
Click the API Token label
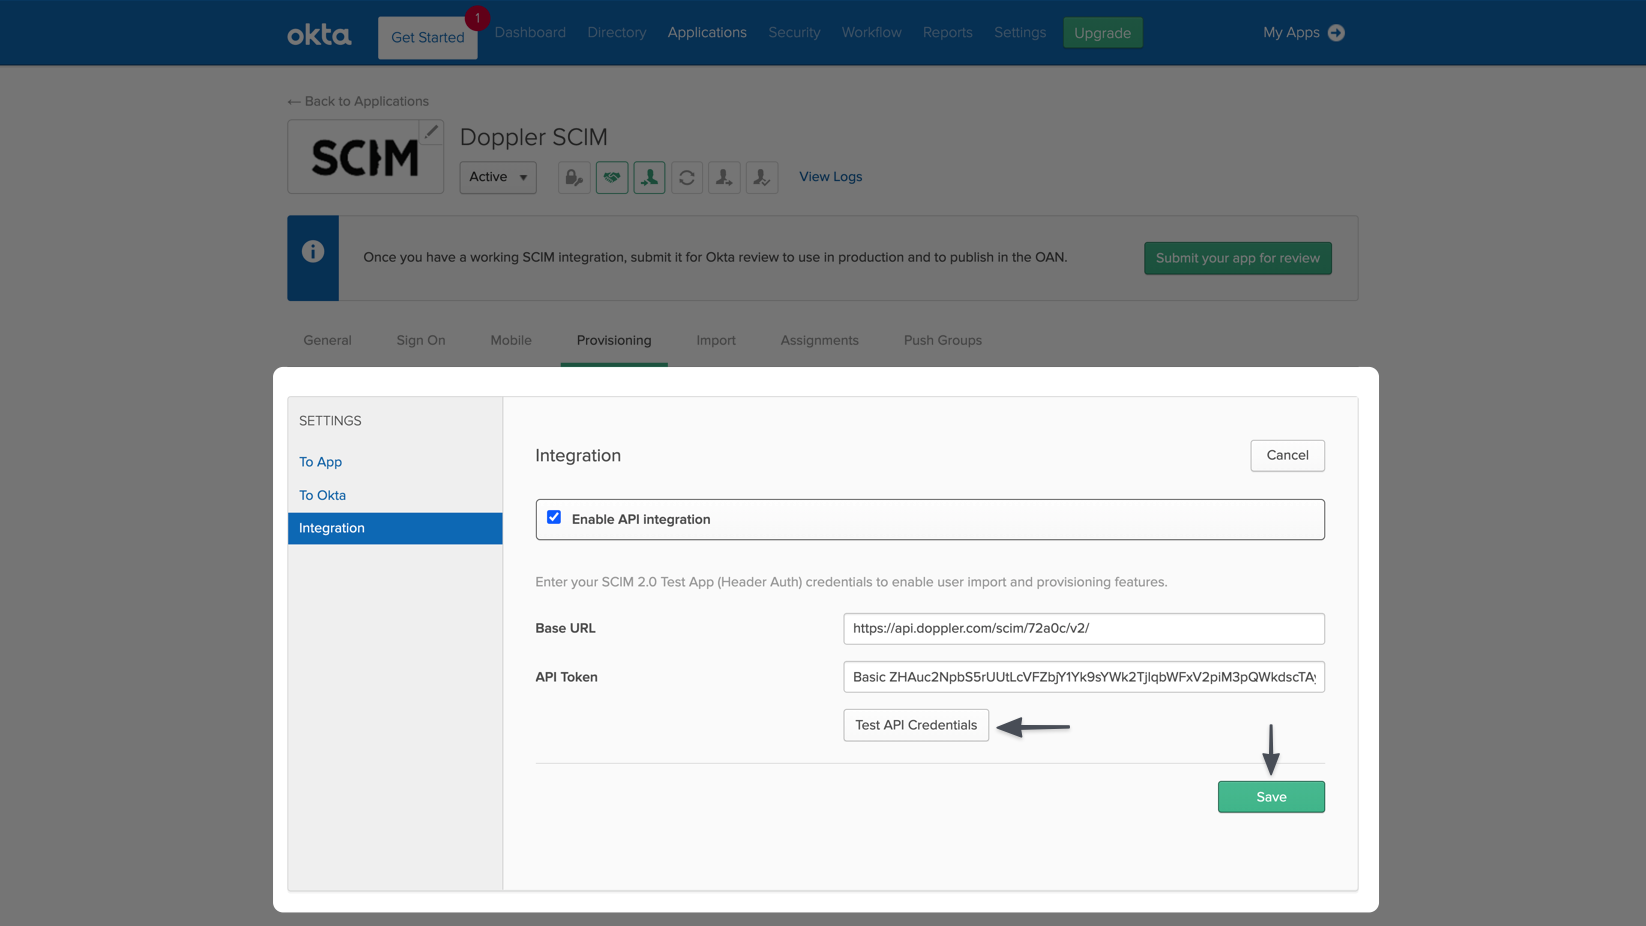coord(566,677)
